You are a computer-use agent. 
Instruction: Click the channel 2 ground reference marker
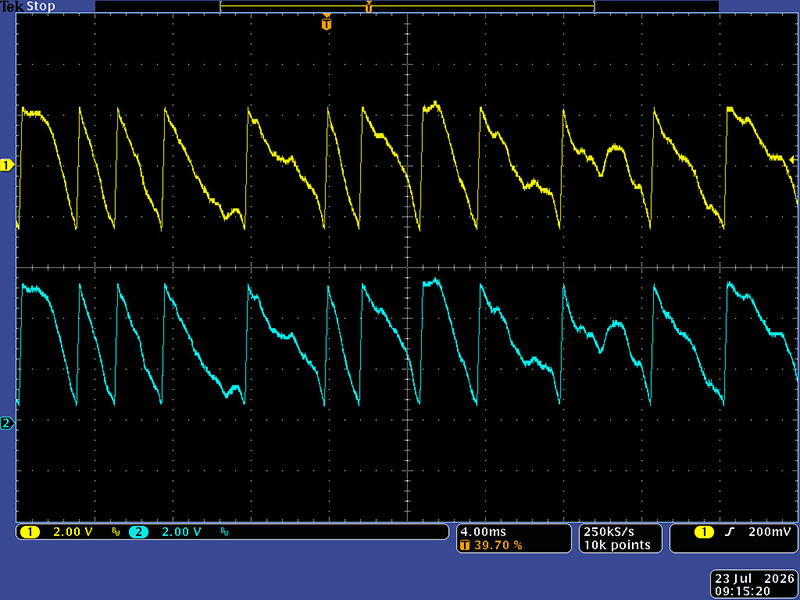pyautogui.click(x=7, y=423)
